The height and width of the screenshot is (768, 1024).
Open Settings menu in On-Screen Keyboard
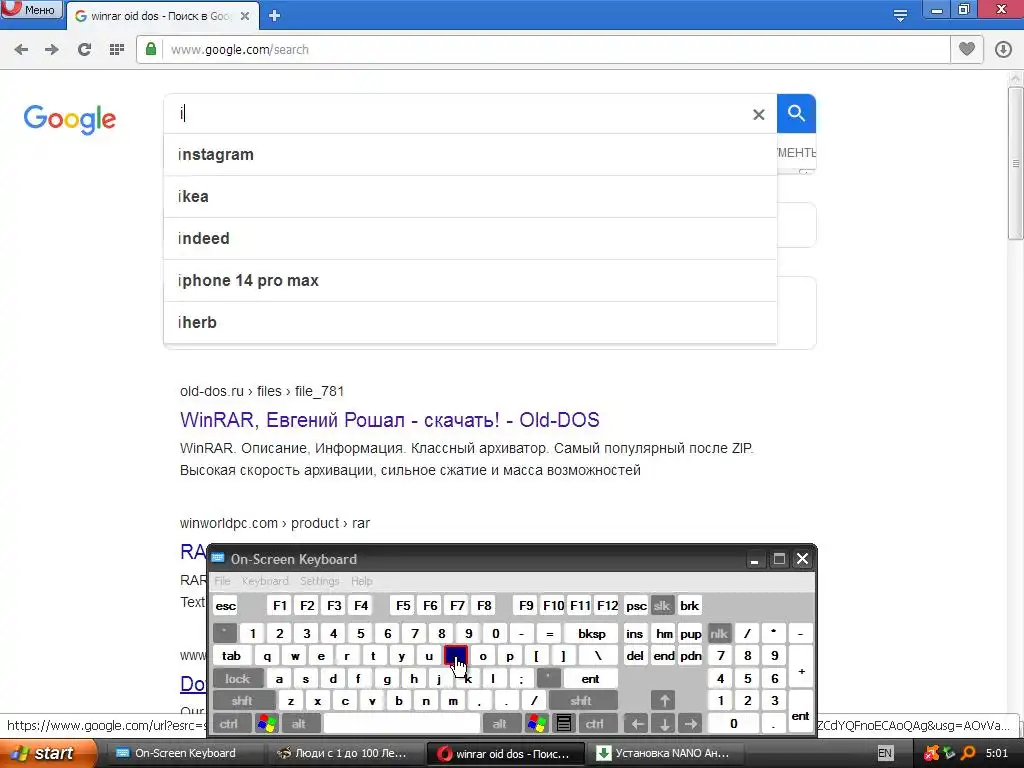(x=319, y=581)
